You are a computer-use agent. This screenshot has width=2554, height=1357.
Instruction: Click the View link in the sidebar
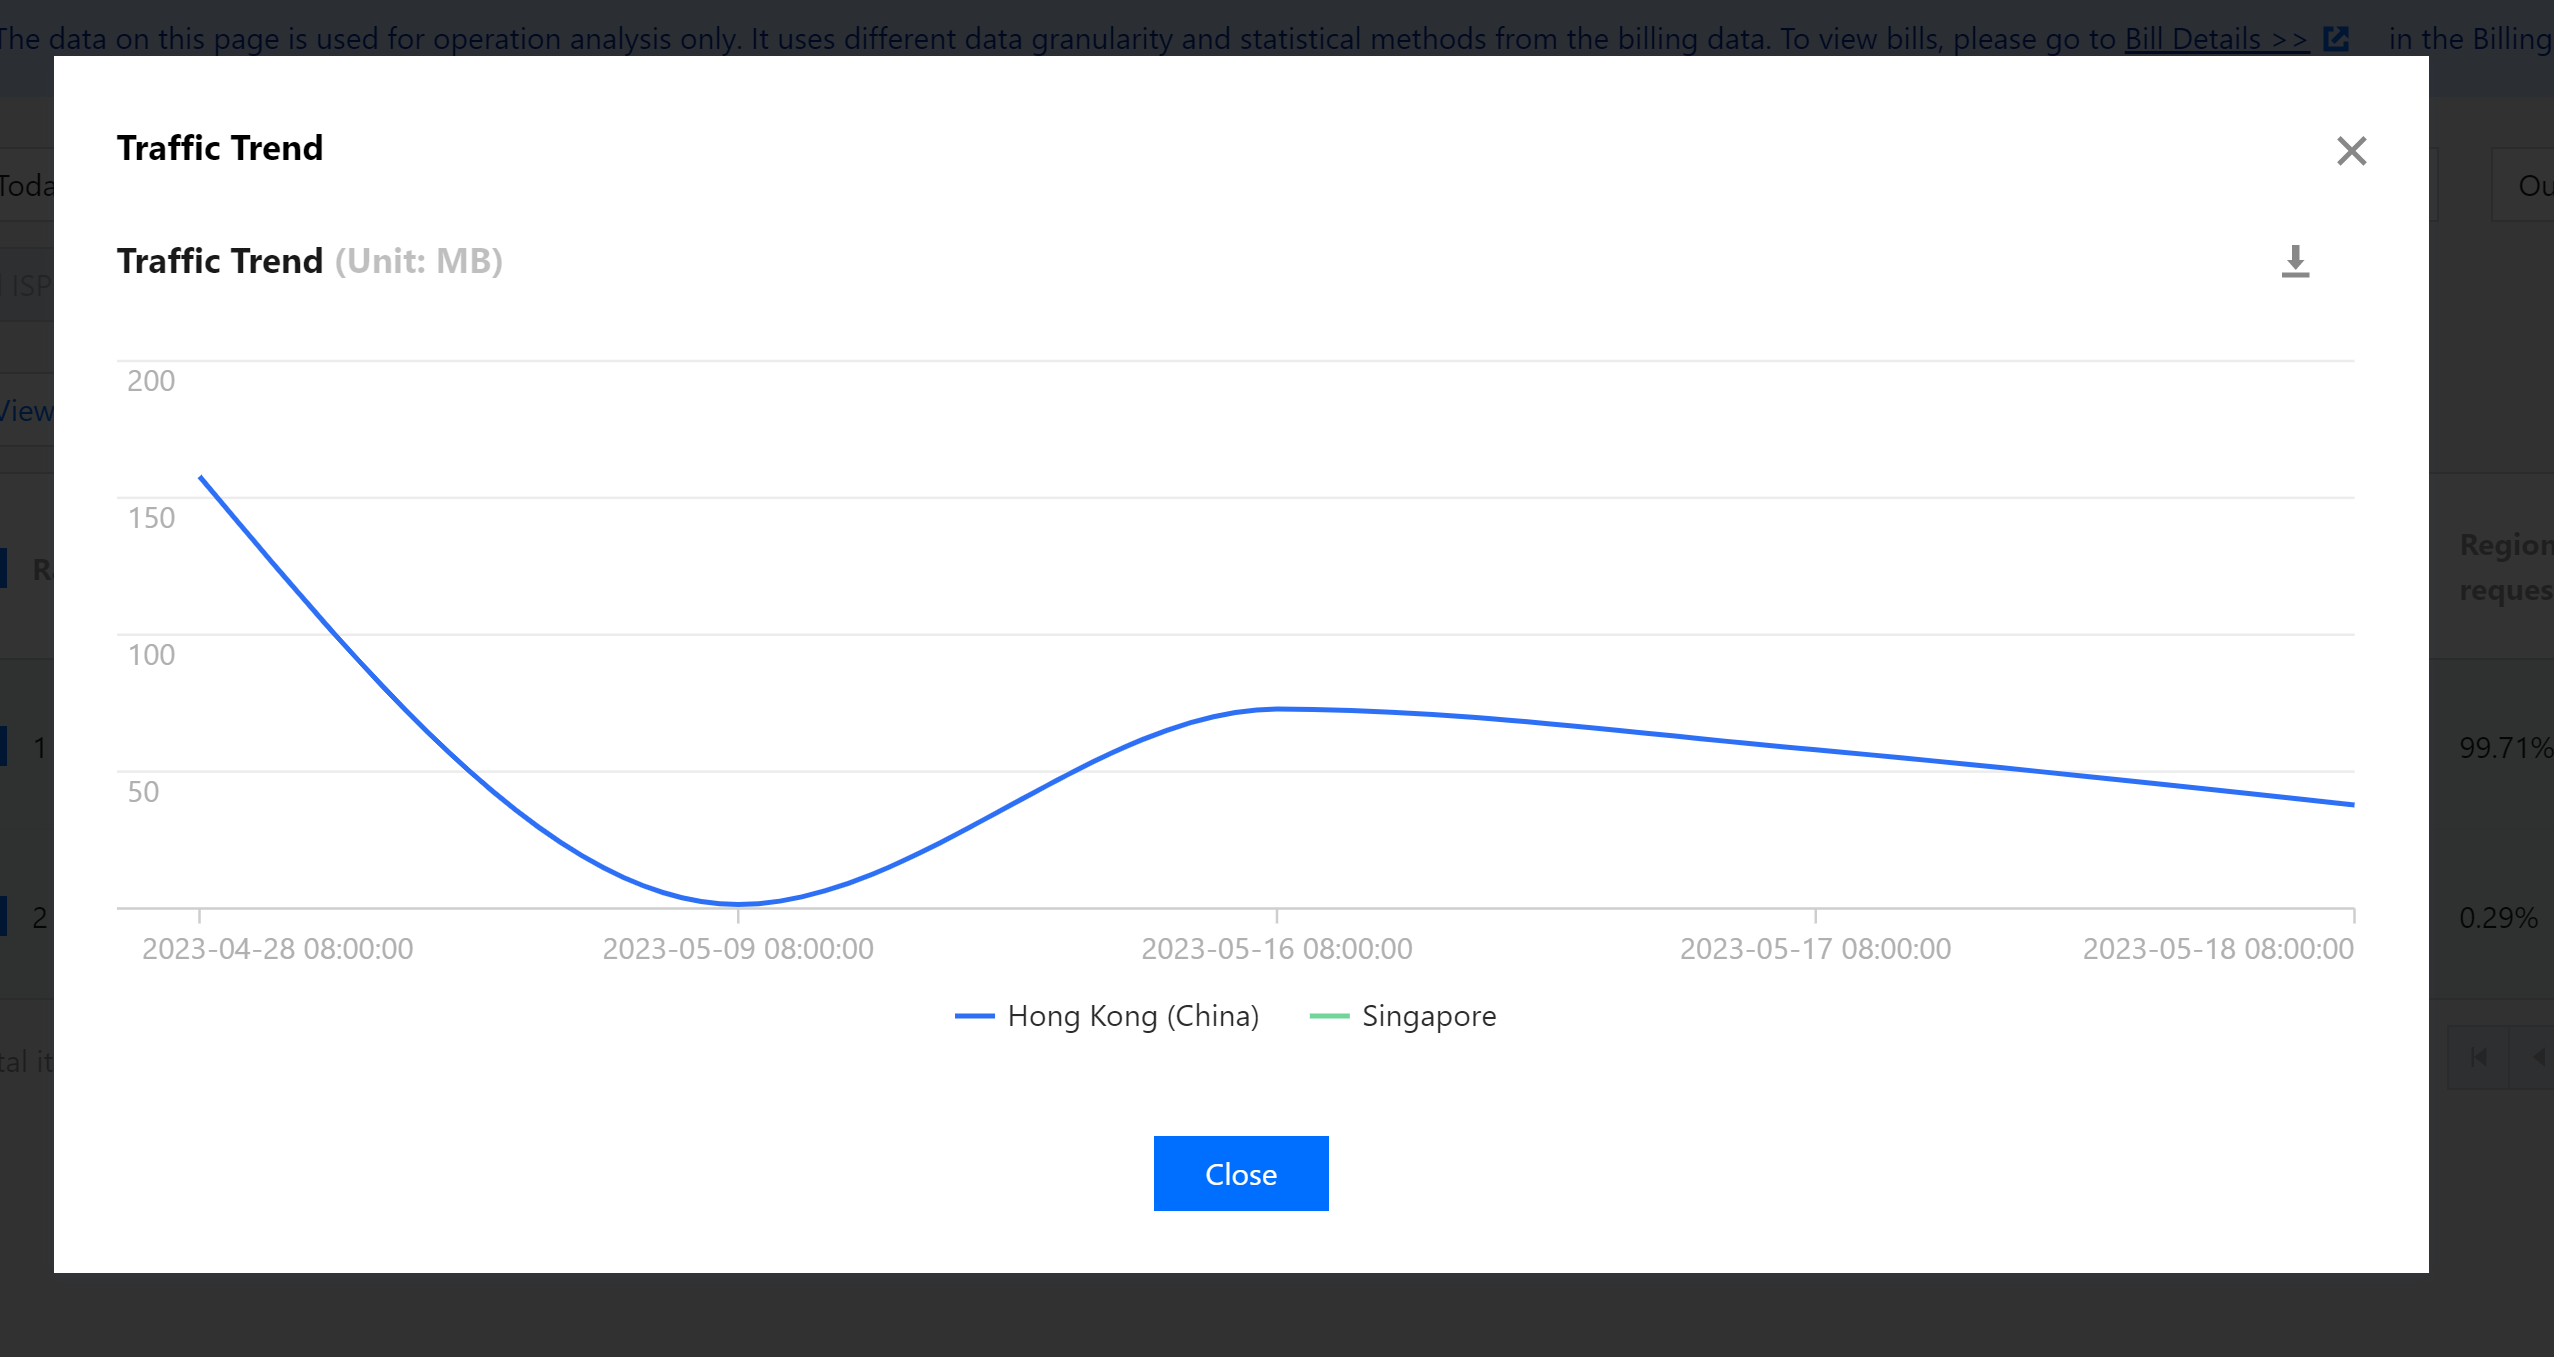click(26, 411)
